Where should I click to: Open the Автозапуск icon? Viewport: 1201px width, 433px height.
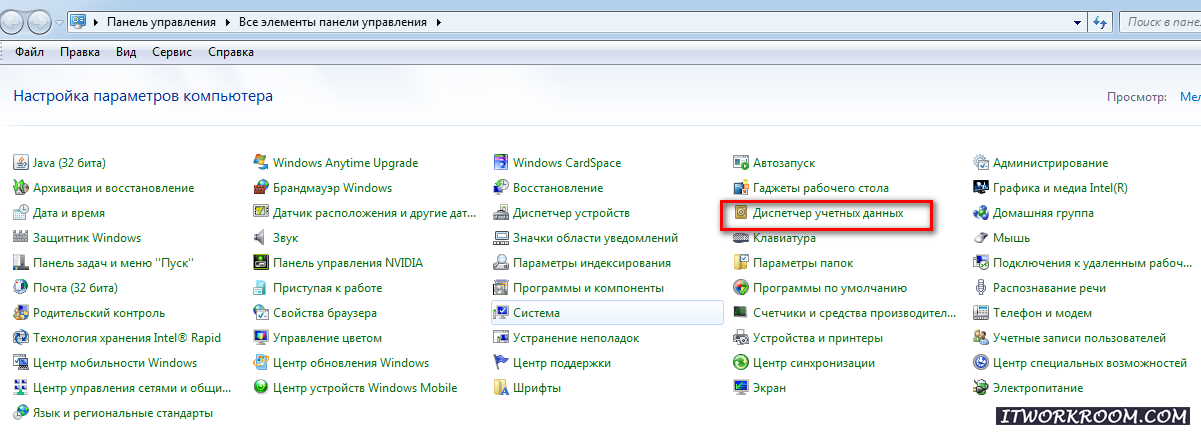tap(741, 163)
